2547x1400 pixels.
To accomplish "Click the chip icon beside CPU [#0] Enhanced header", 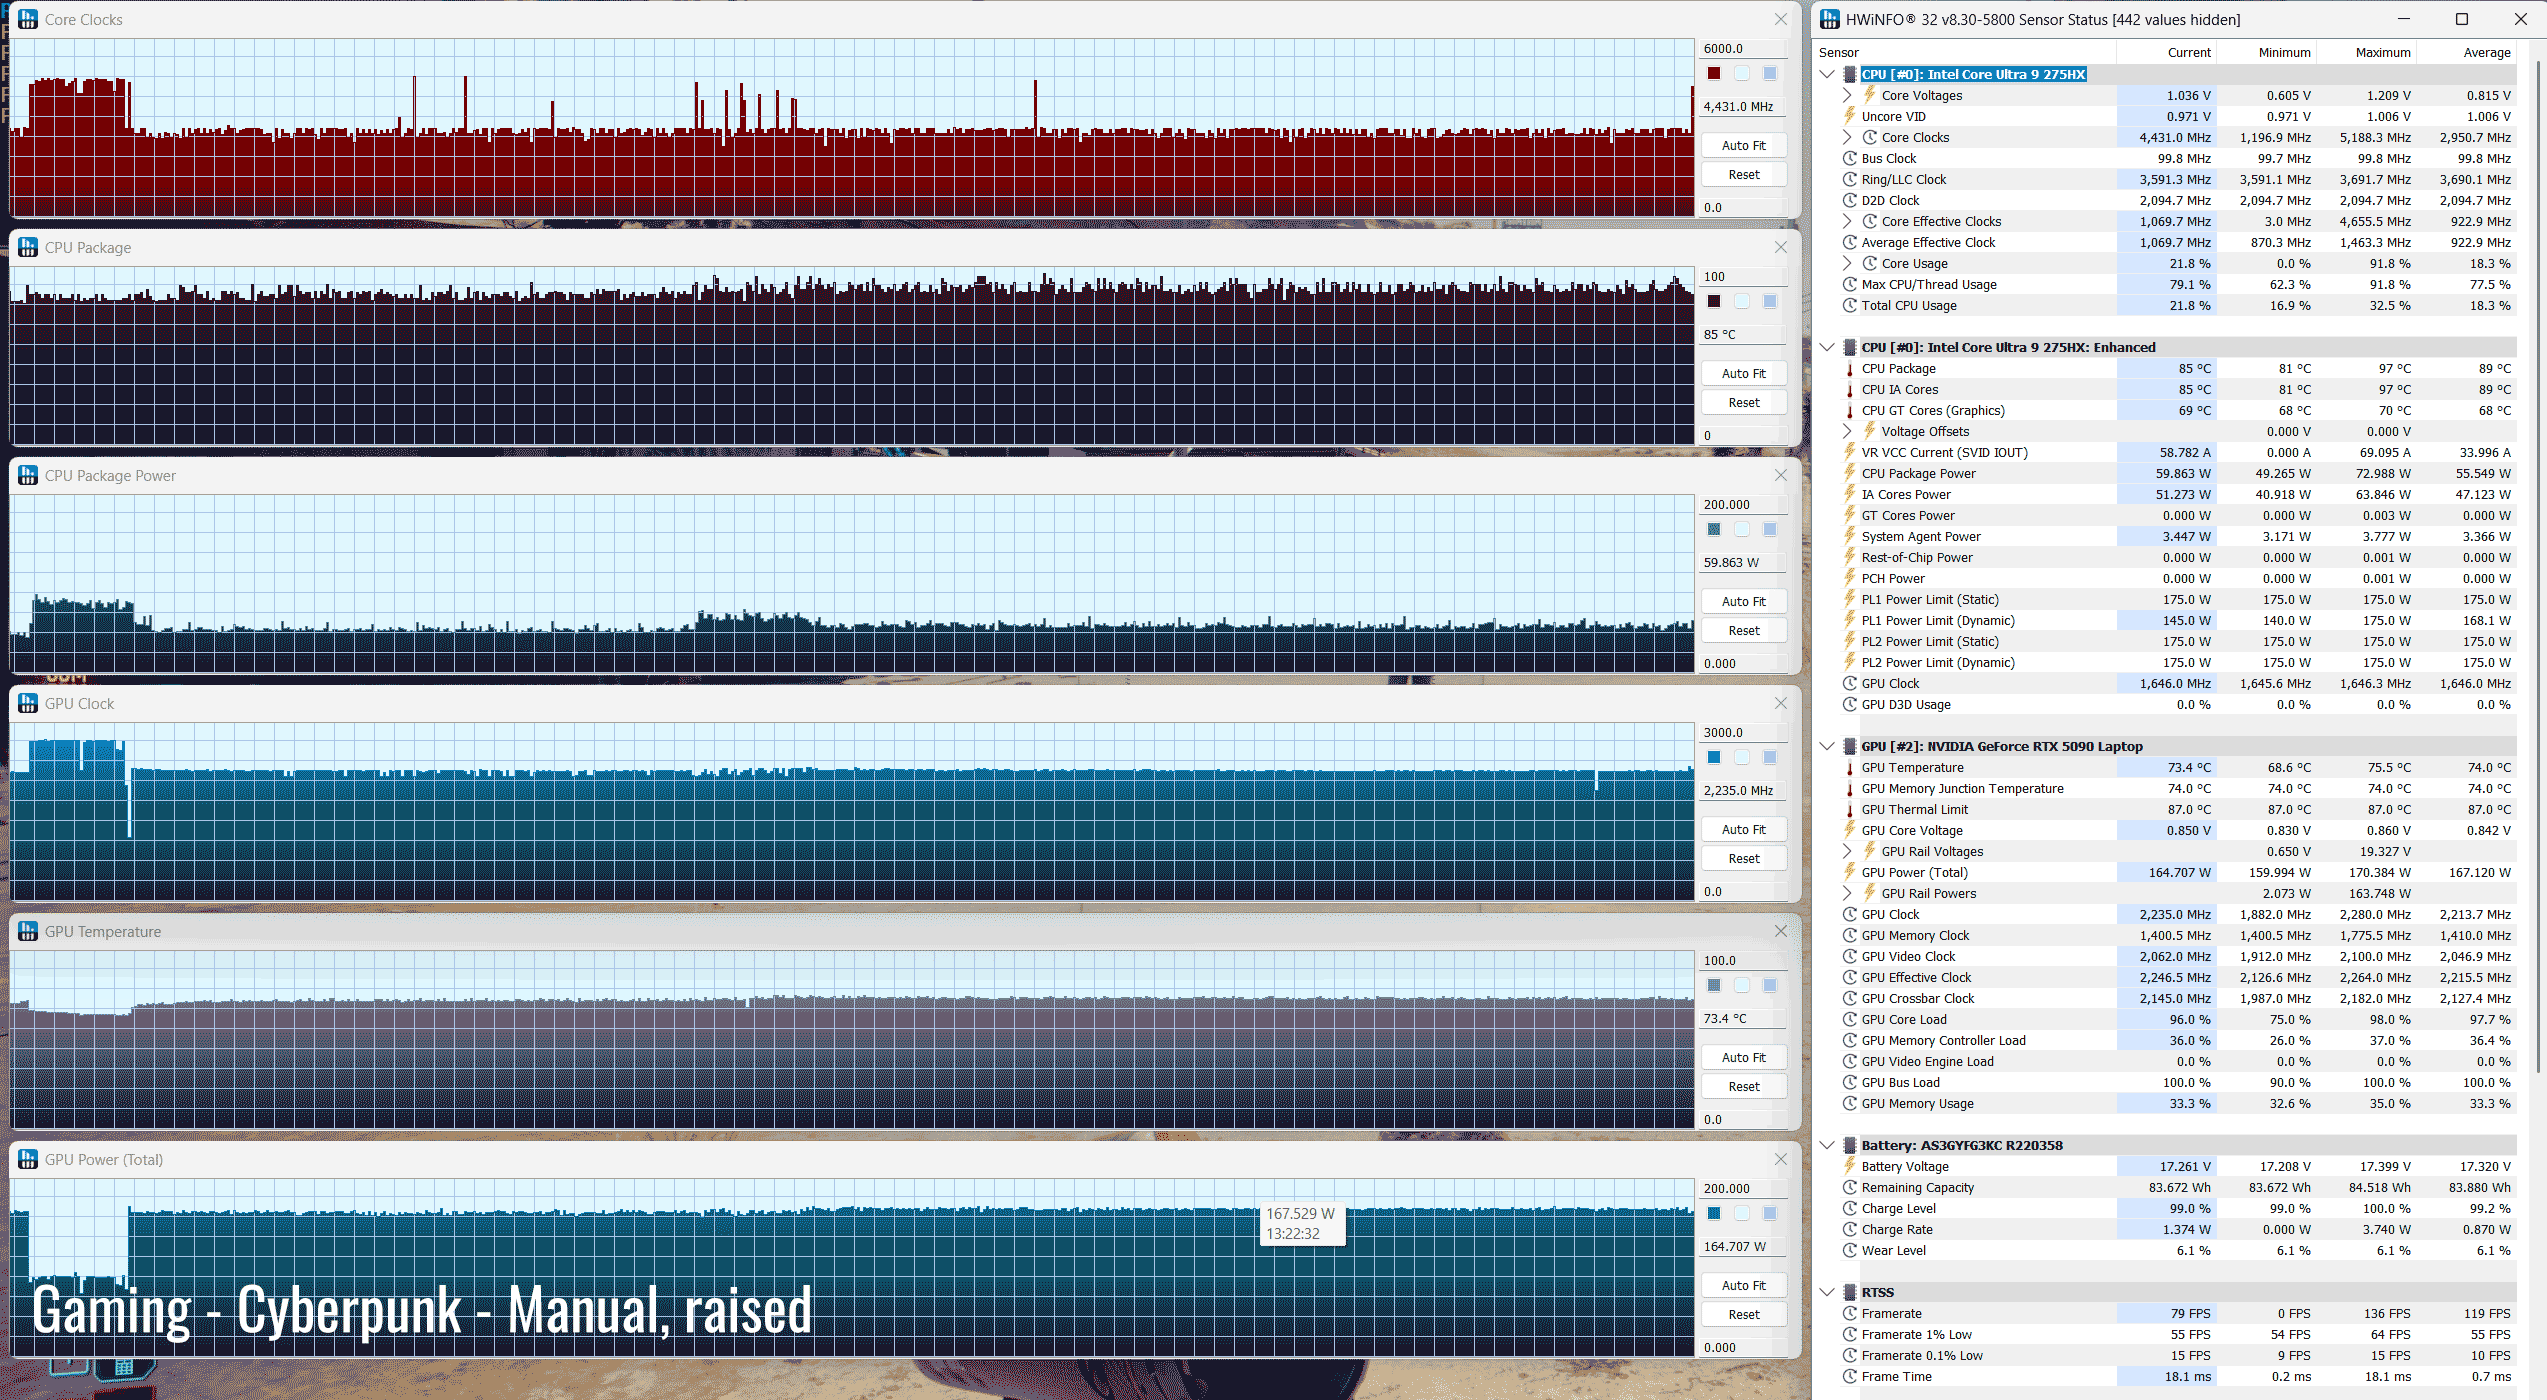I will (x=1850, y=347).
